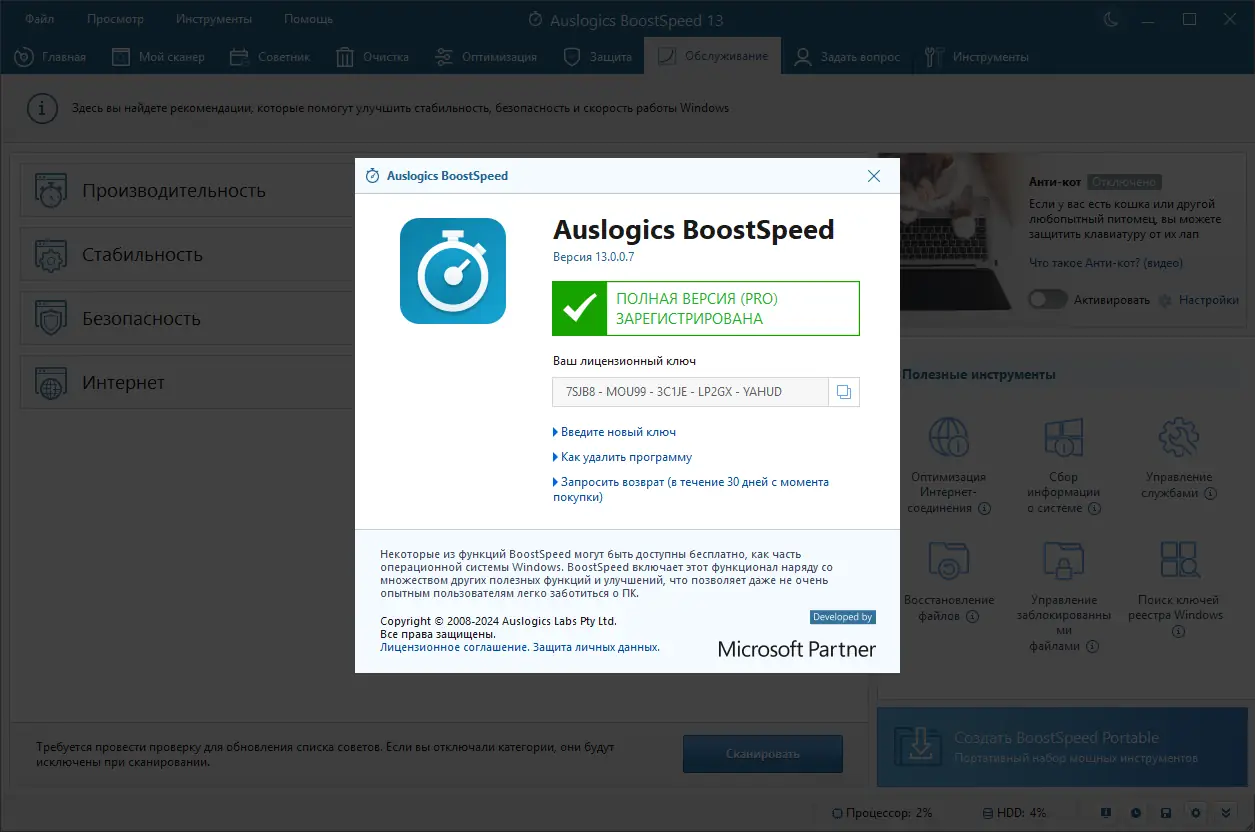Click the Запросить возврат link
Image resolution: width=1255 pixels, height=832 pixels.
pyautogui.click(x=691, y=489)
